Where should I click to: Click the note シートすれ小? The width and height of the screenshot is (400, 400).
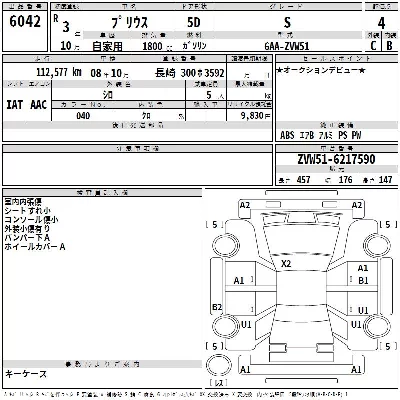[27, 211]
